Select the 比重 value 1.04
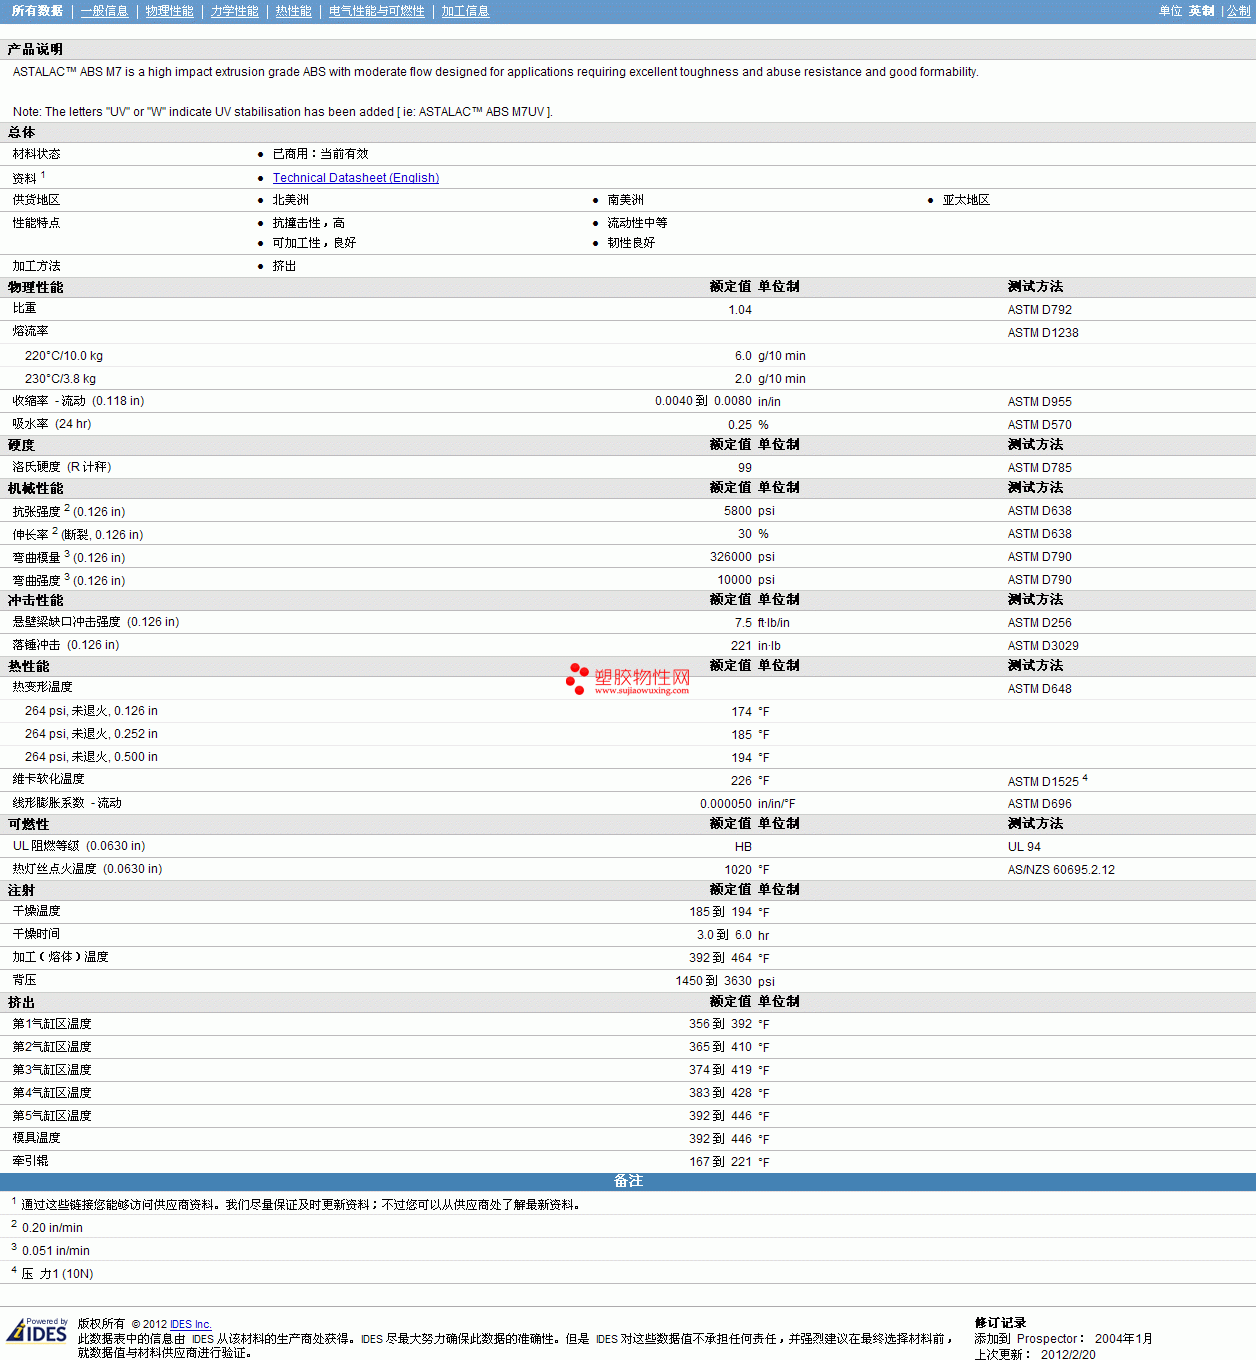Screen dimensions: 1256x1360 click(740, 310)
